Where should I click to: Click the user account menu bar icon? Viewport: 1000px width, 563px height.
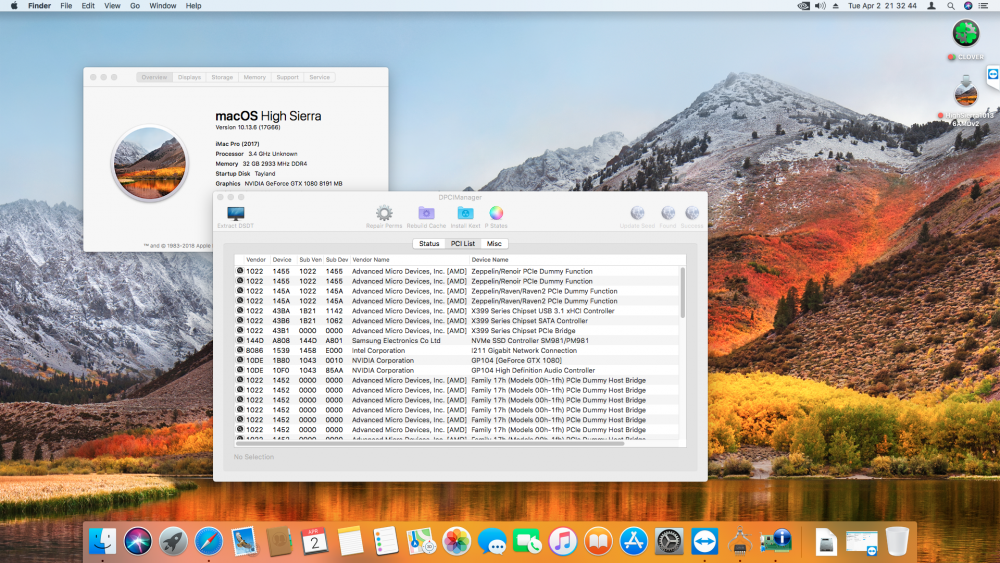pyautogui.click(x=931, y=6)
